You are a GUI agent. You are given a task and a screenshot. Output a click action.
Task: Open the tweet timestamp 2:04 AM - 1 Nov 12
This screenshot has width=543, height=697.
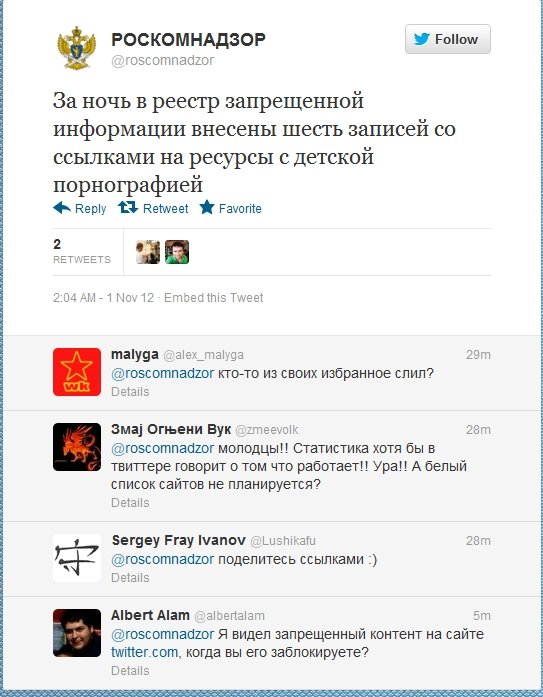click(x=104, y=297)
